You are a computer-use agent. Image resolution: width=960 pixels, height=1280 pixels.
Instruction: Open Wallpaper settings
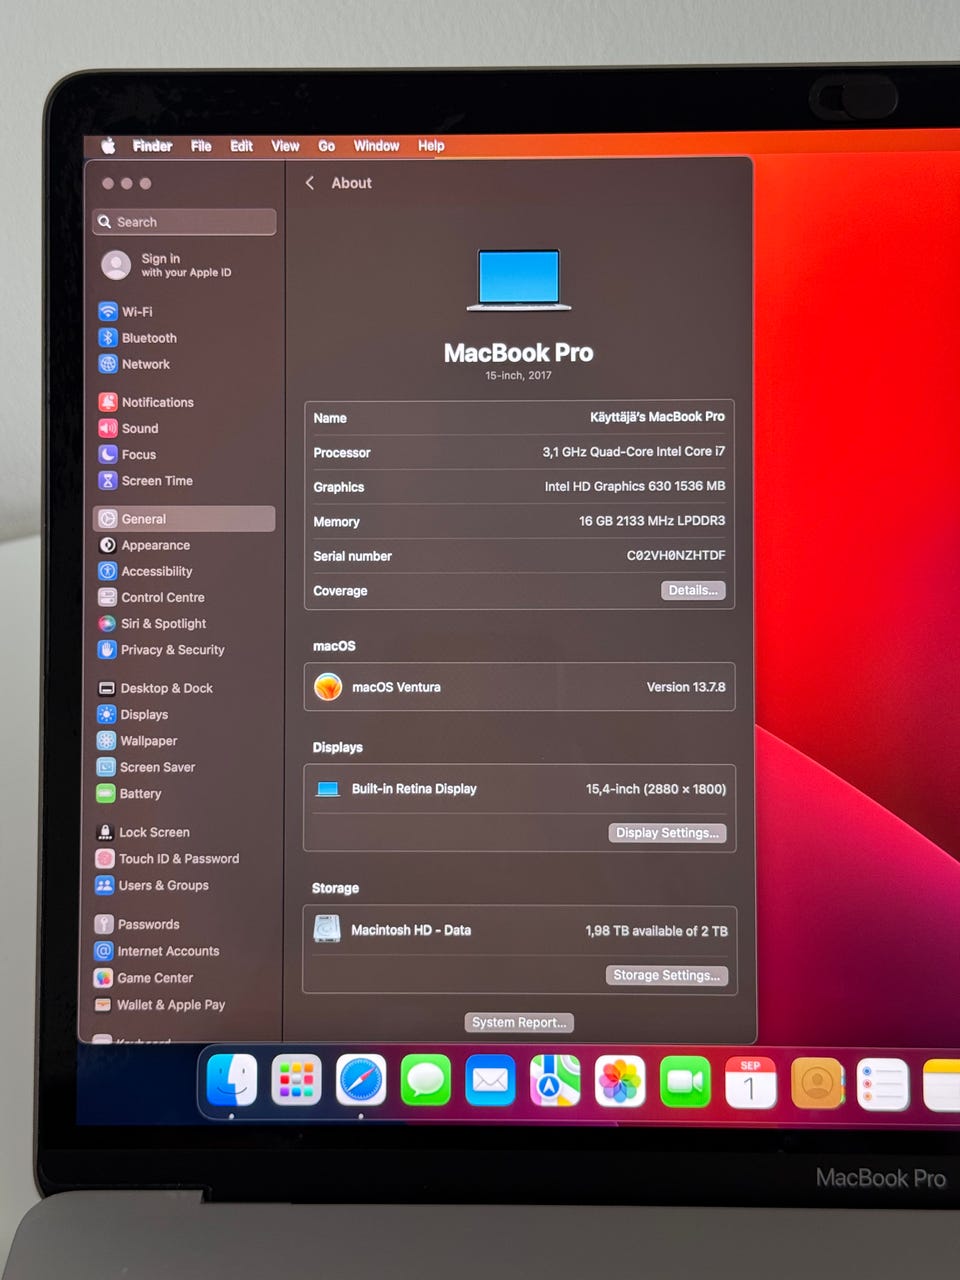point(137,741)
